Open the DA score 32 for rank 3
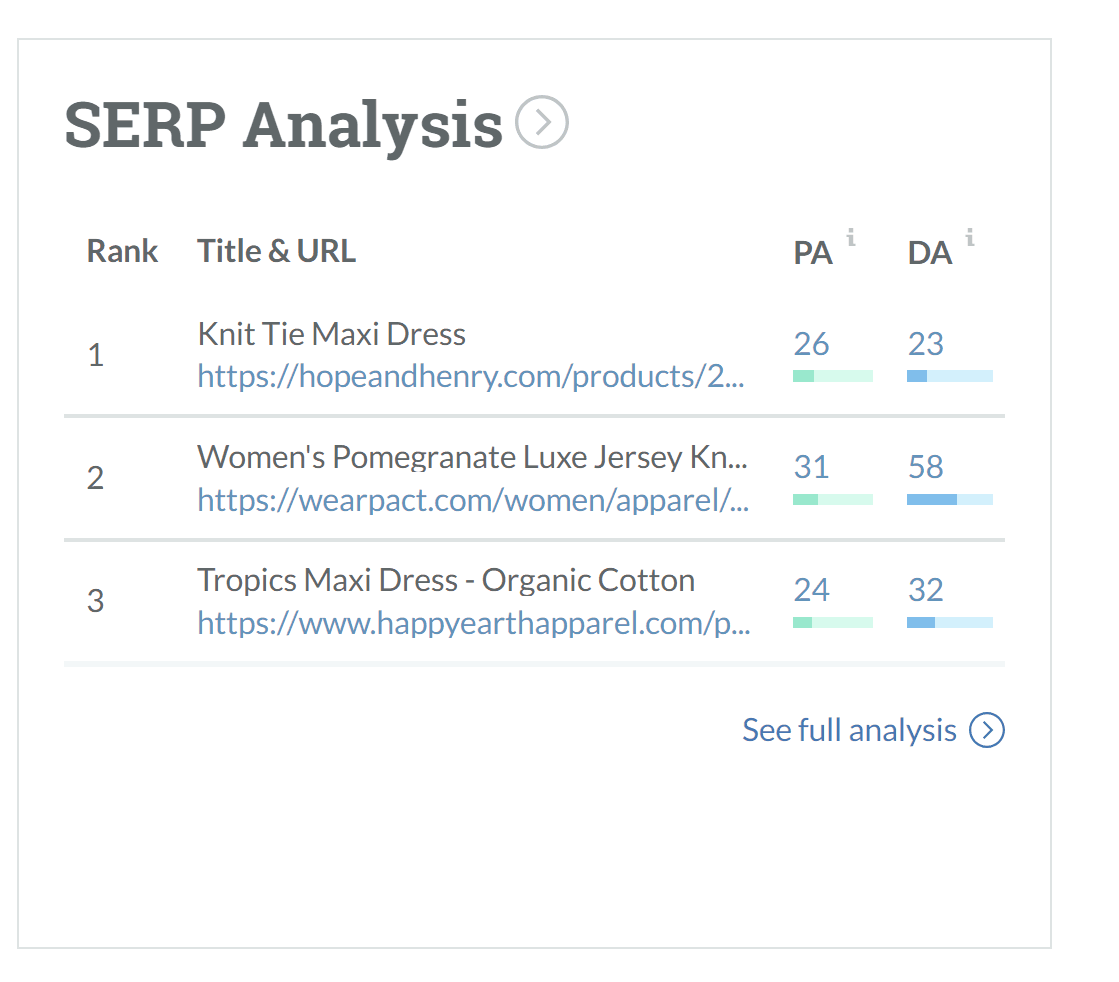The height and width of the screenshot is (982, 1119). pos(925,590)
